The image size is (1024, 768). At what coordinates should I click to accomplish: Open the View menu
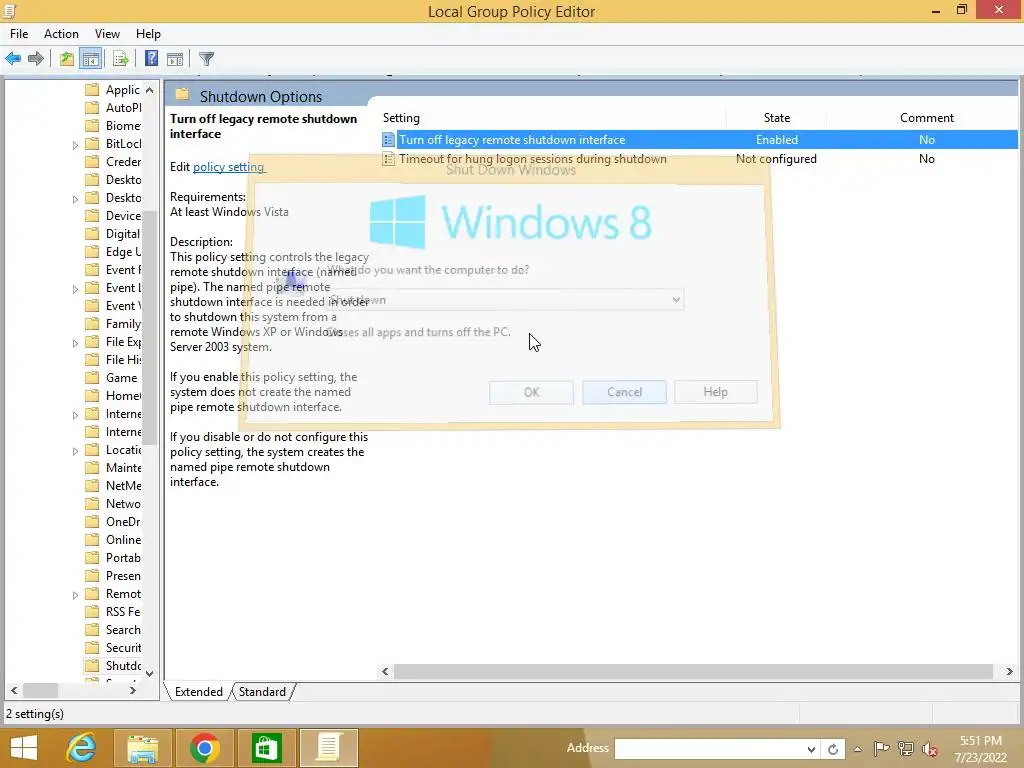(x=107, y=34)
